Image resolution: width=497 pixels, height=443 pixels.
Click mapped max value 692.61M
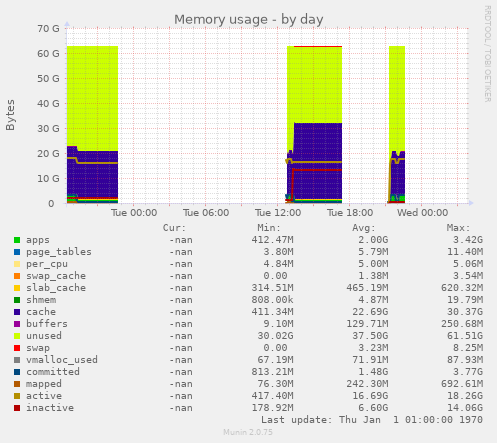pos(462,384)
